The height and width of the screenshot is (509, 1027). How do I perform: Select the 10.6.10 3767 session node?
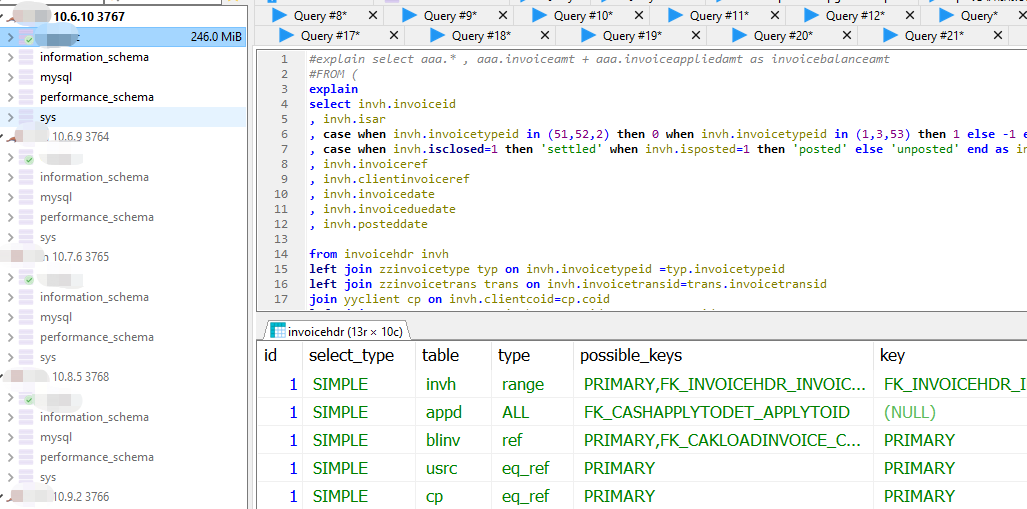coord(89,17)
